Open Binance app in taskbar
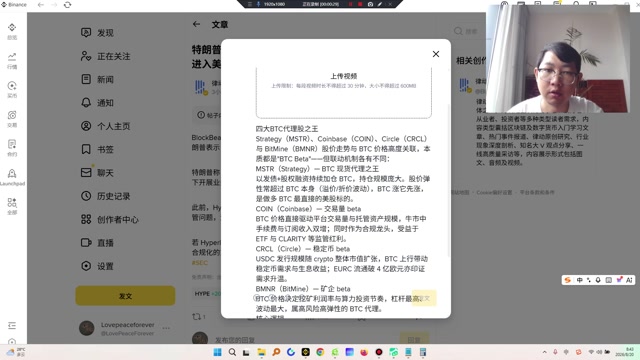The width and height of the screenshot is (640, 360). (x=305, y=352)
